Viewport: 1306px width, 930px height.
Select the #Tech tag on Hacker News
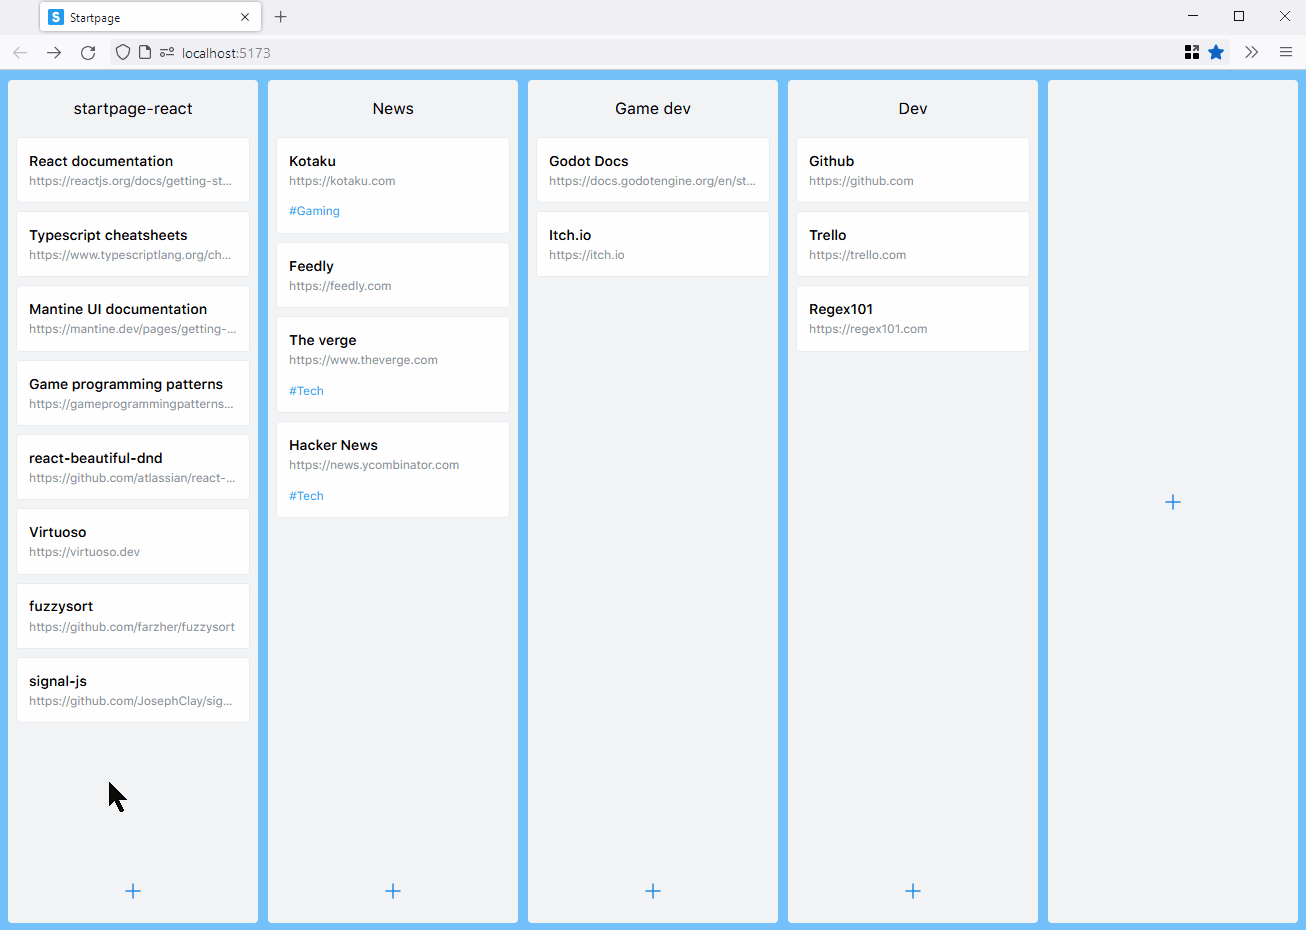click(x=306, y=496)
